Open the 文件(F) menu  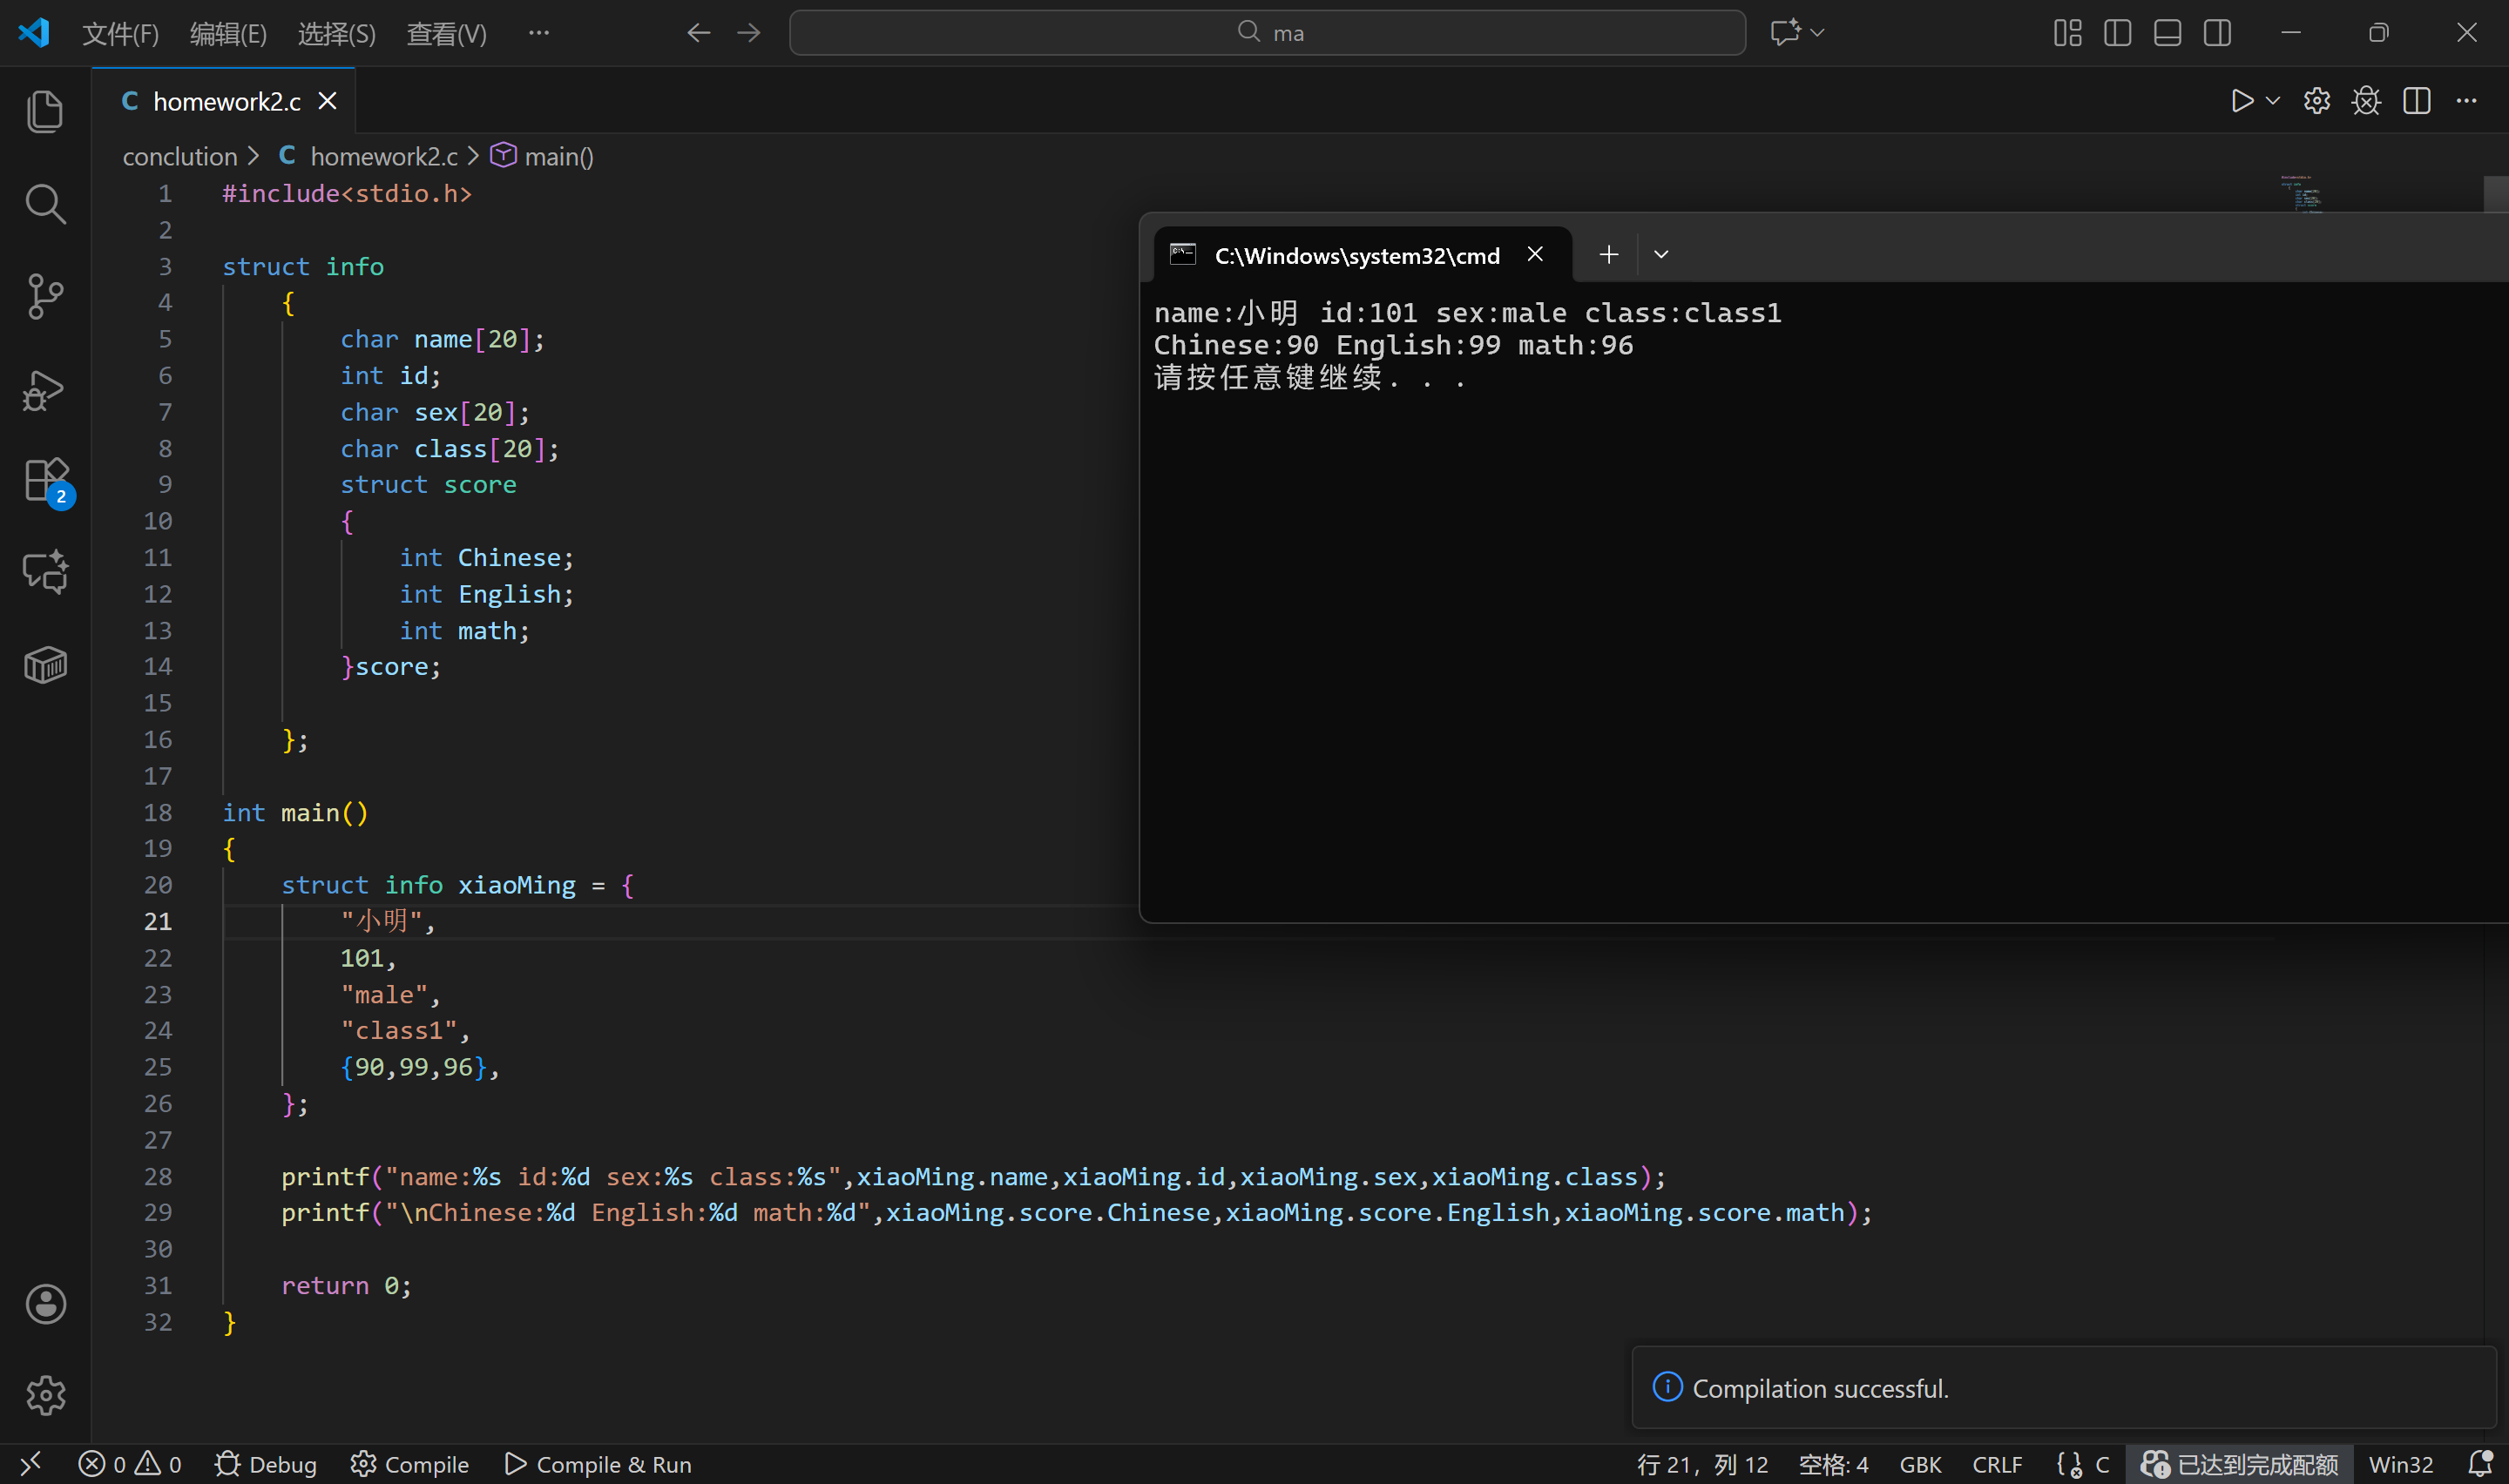[120, 34]
